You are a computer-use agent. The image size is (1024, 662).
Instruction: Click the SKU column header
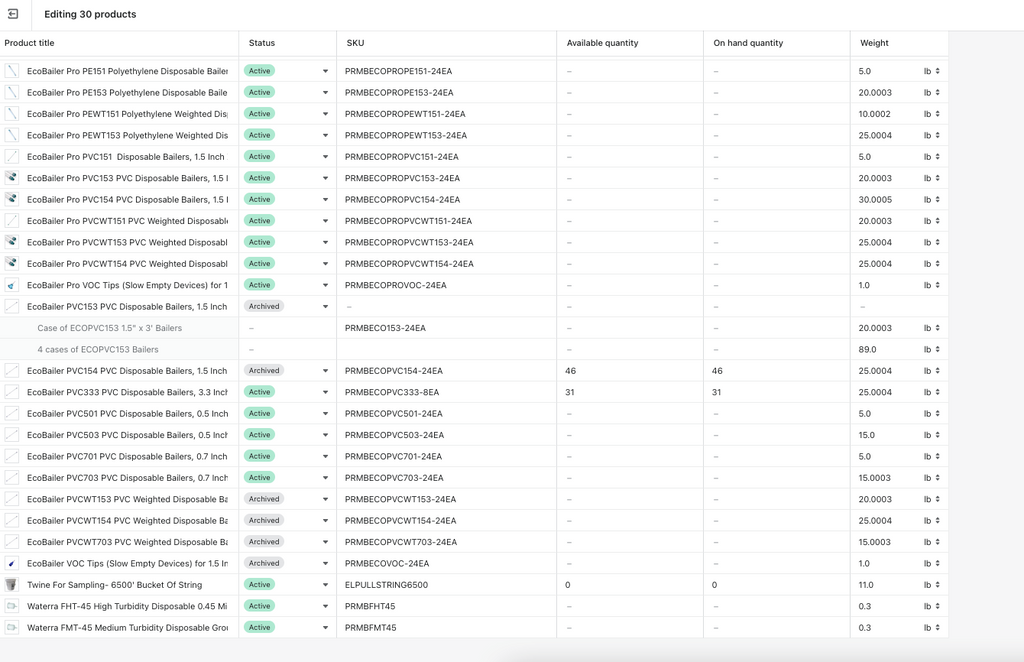click(355, 43)
